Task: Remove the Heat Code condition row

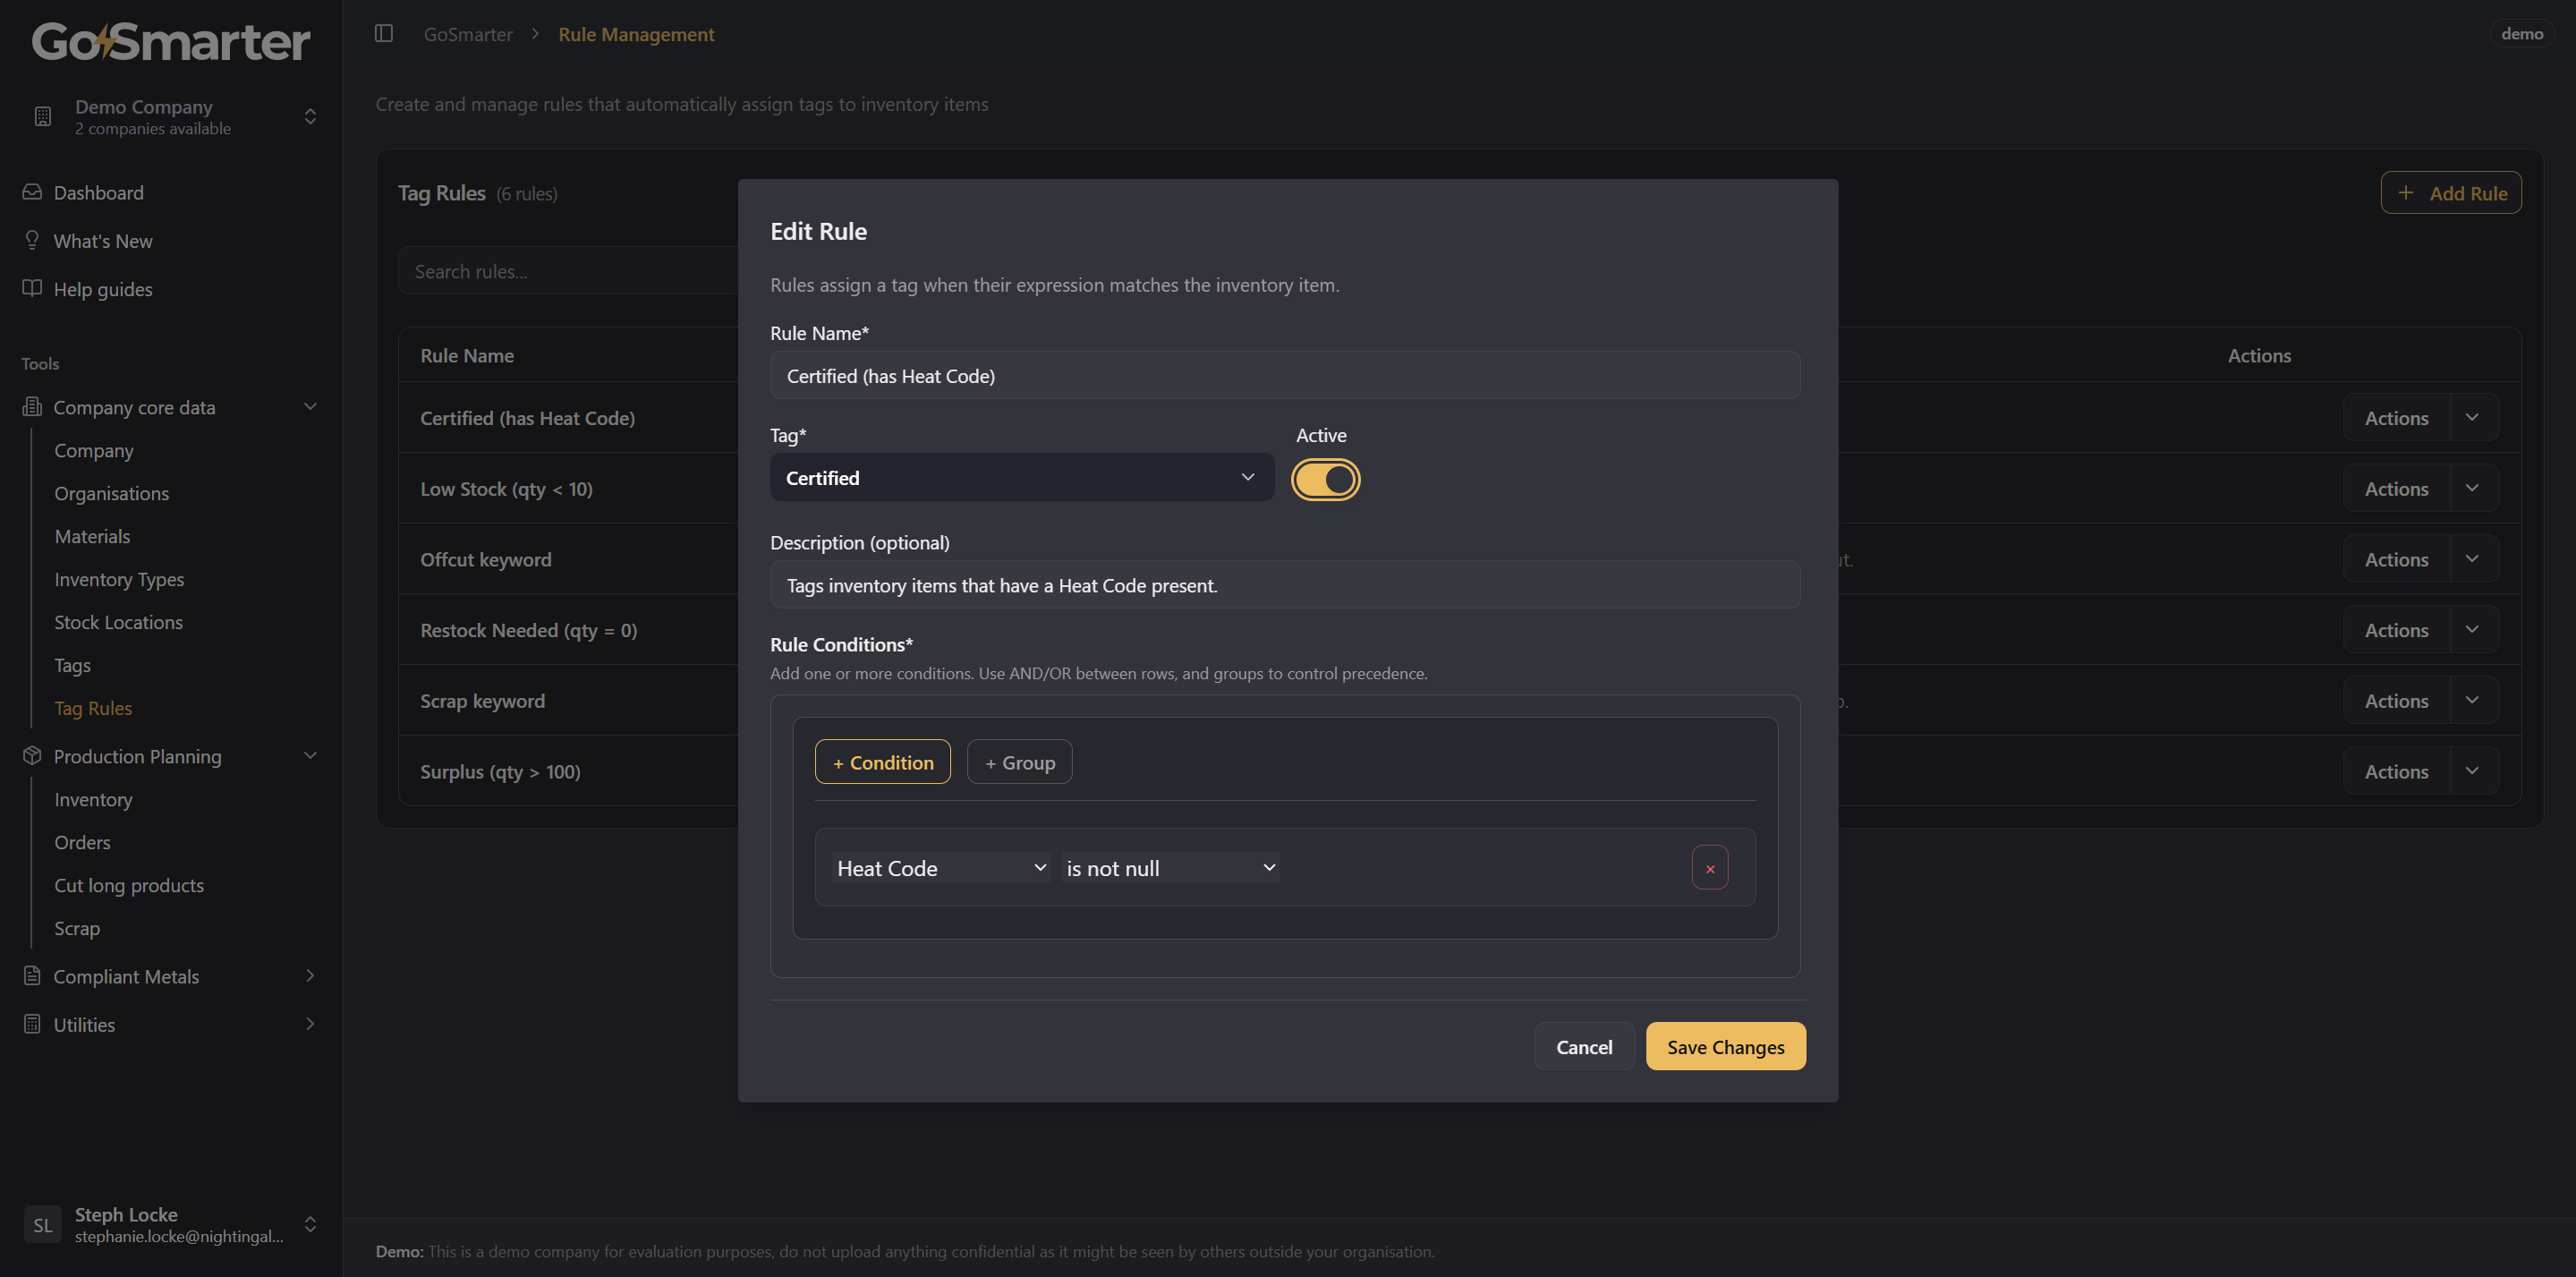Action: click(1710, 868)
